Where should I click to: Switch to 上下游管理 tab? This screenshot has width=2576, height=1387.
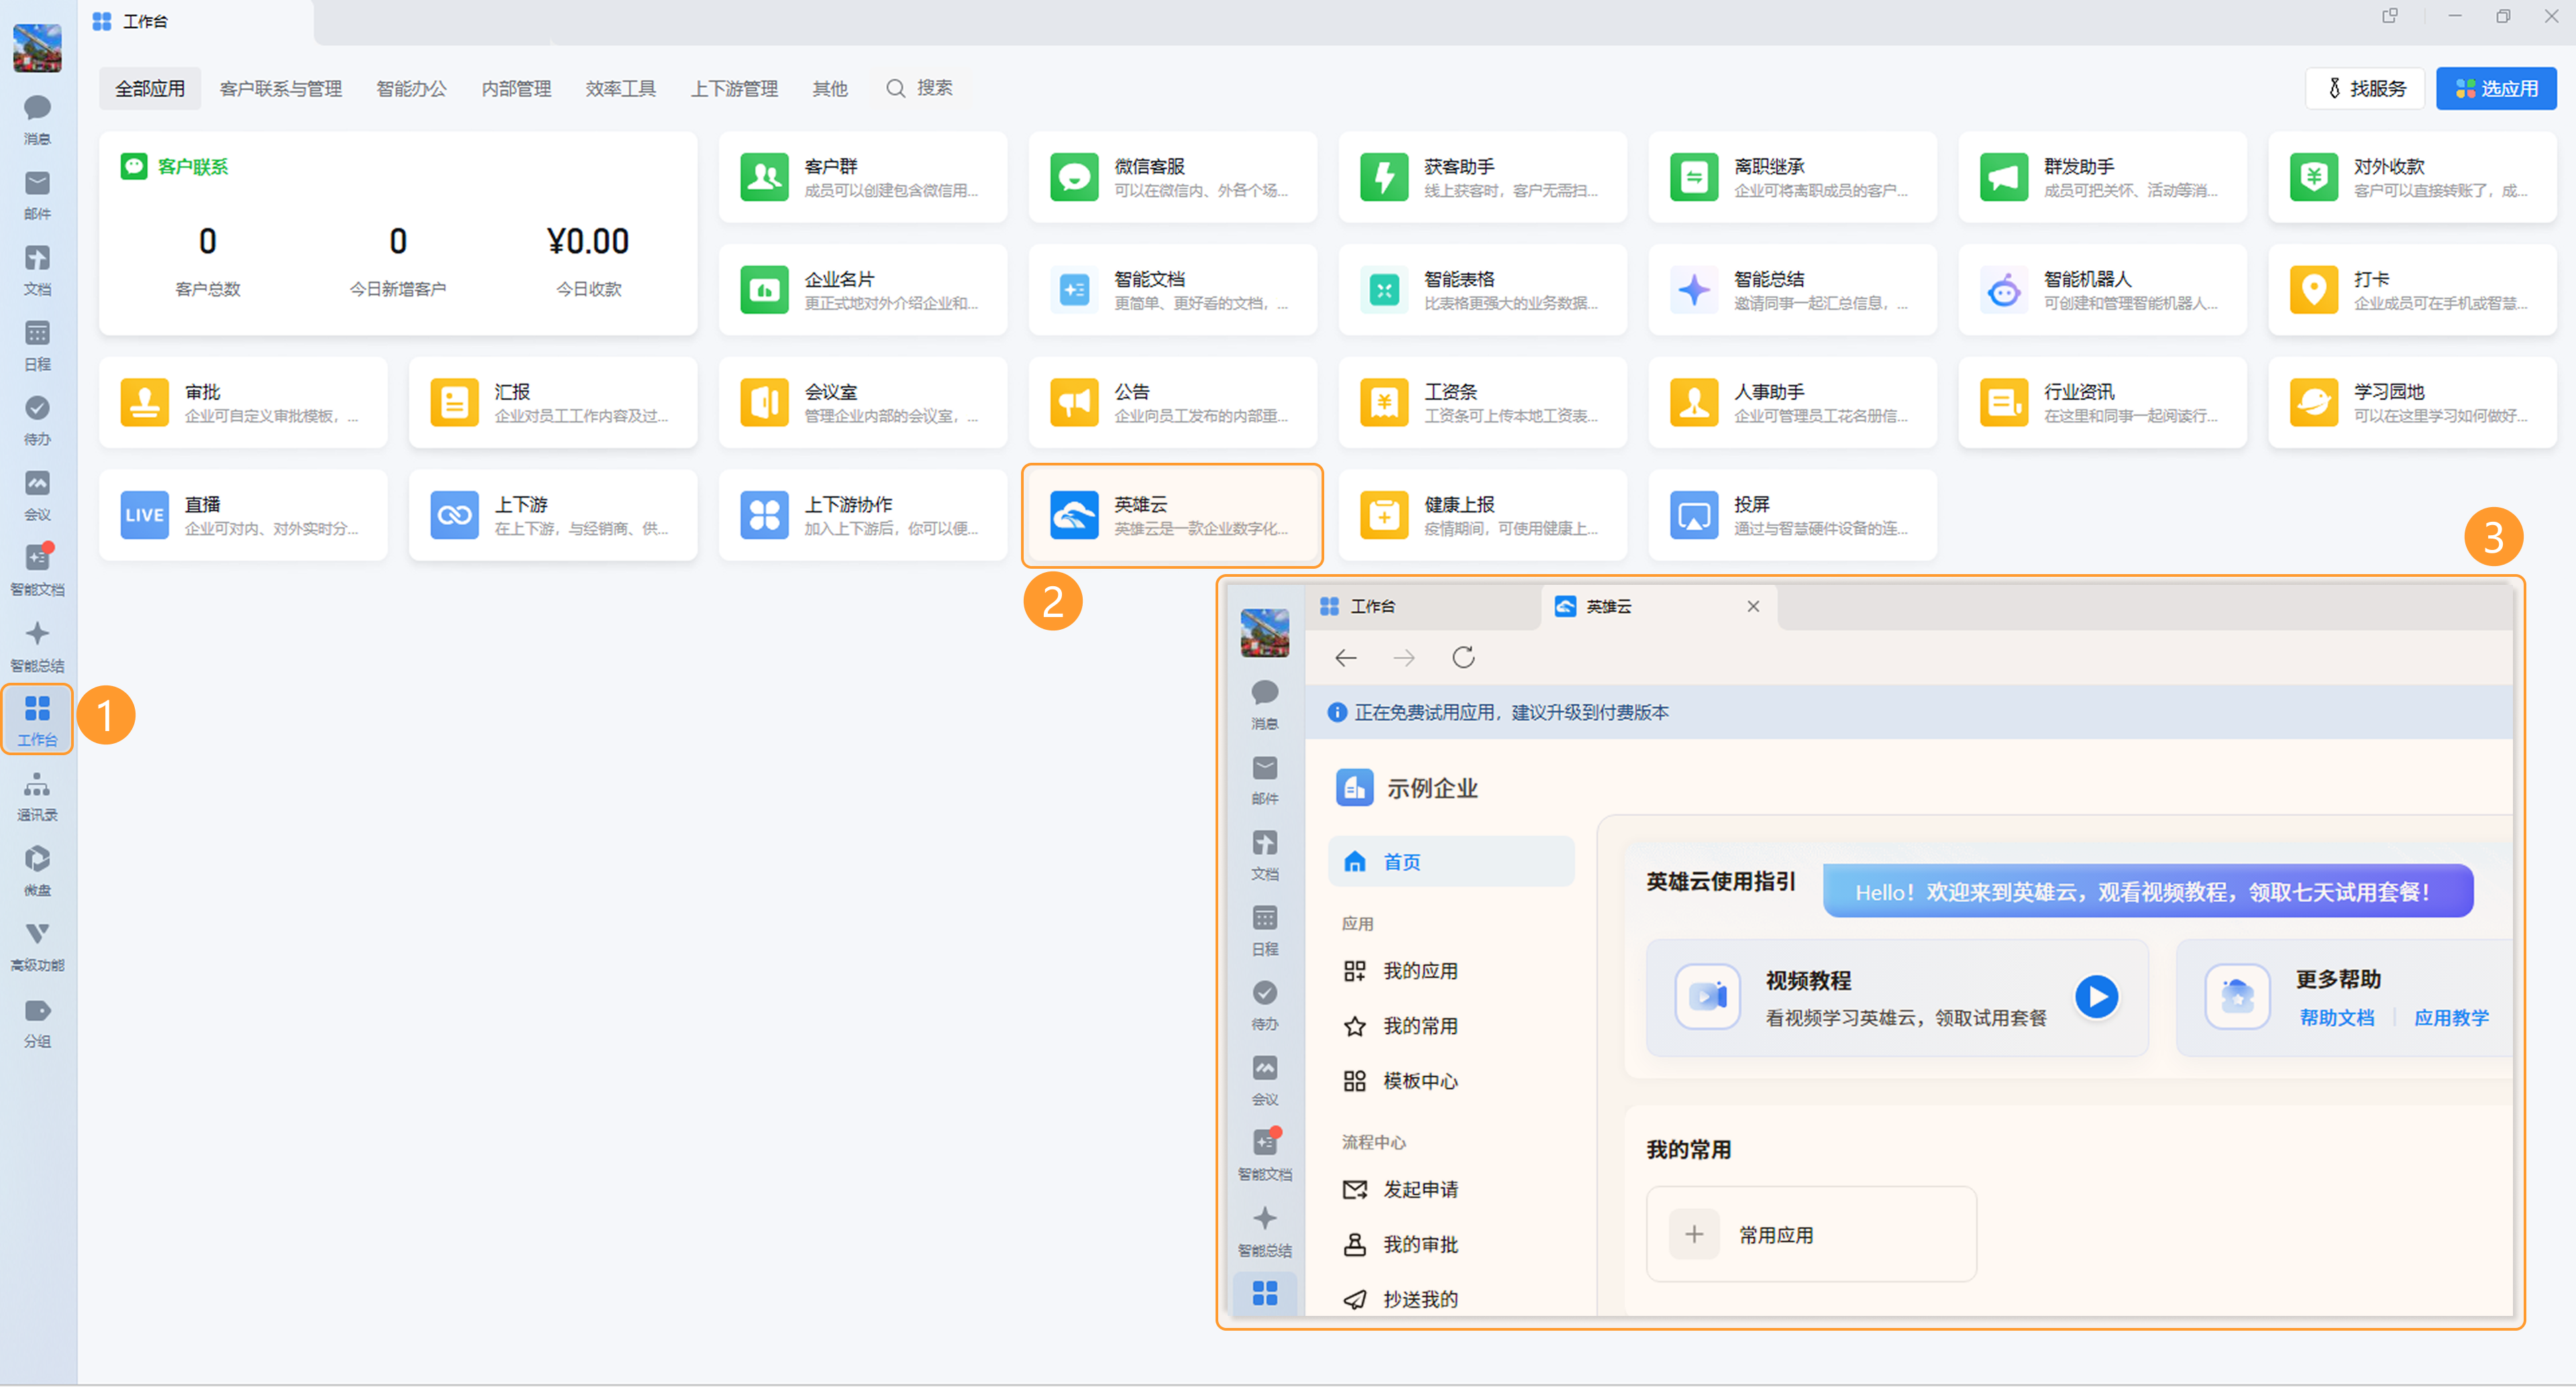point(734,89)
